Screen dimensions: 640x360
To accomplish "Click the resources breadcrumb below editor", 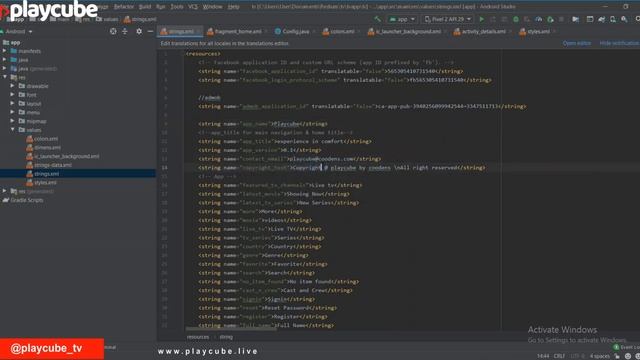I will [198, 337].
